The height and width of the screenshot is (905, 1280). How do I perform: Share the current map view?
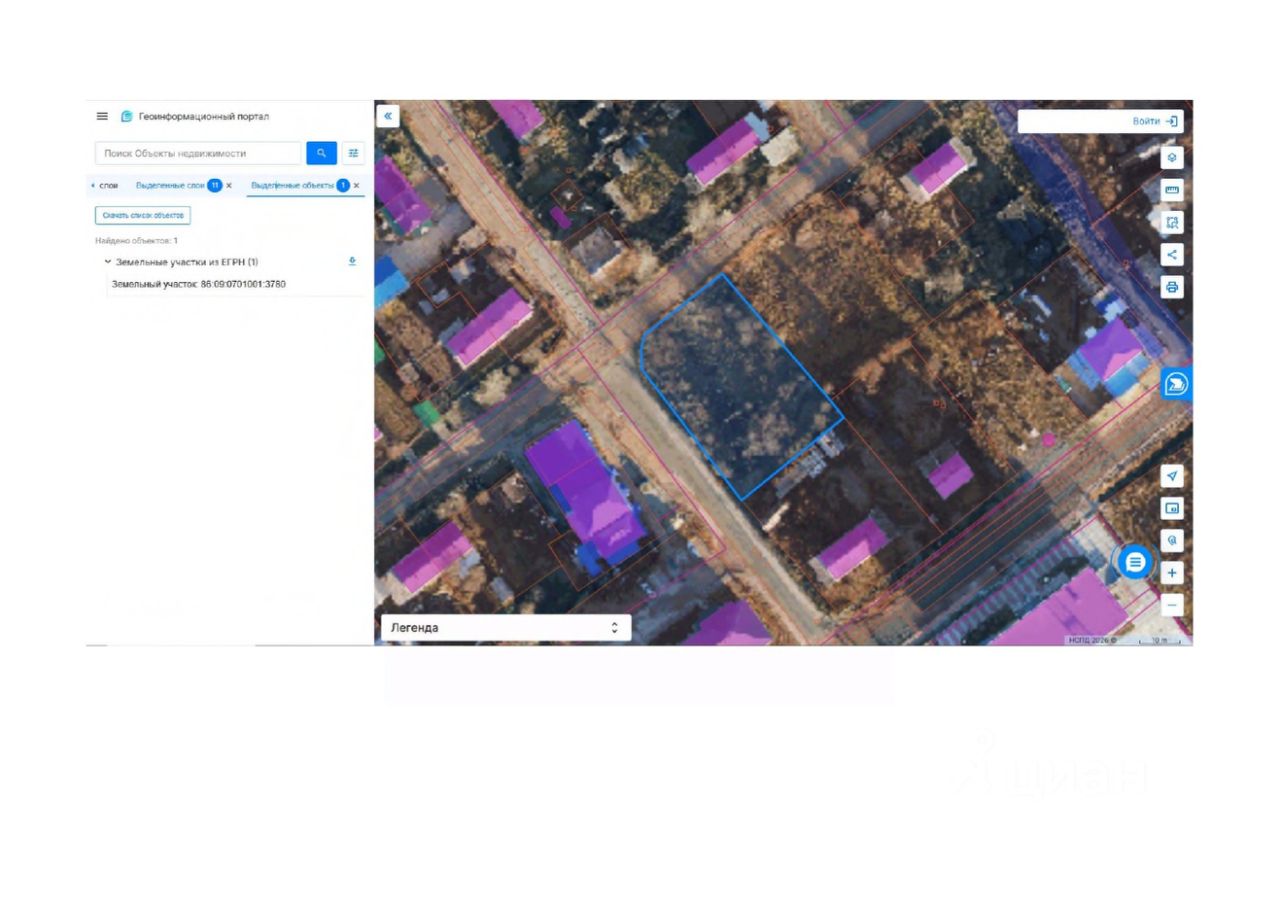[1172, 254]
